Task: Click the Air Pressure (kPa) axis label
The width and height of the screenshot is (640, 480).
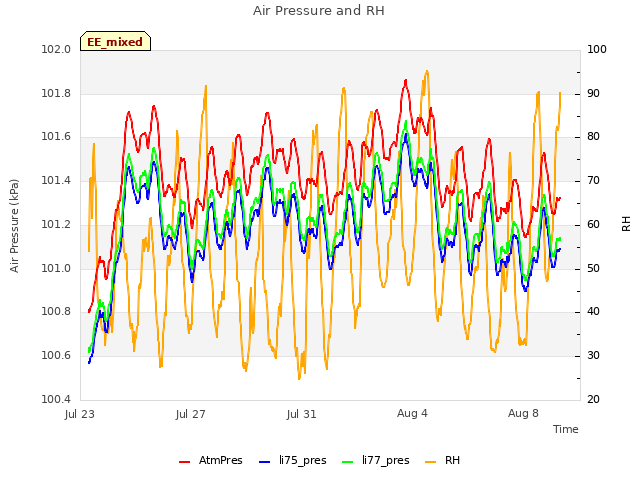Action: [x=14, y=226]
